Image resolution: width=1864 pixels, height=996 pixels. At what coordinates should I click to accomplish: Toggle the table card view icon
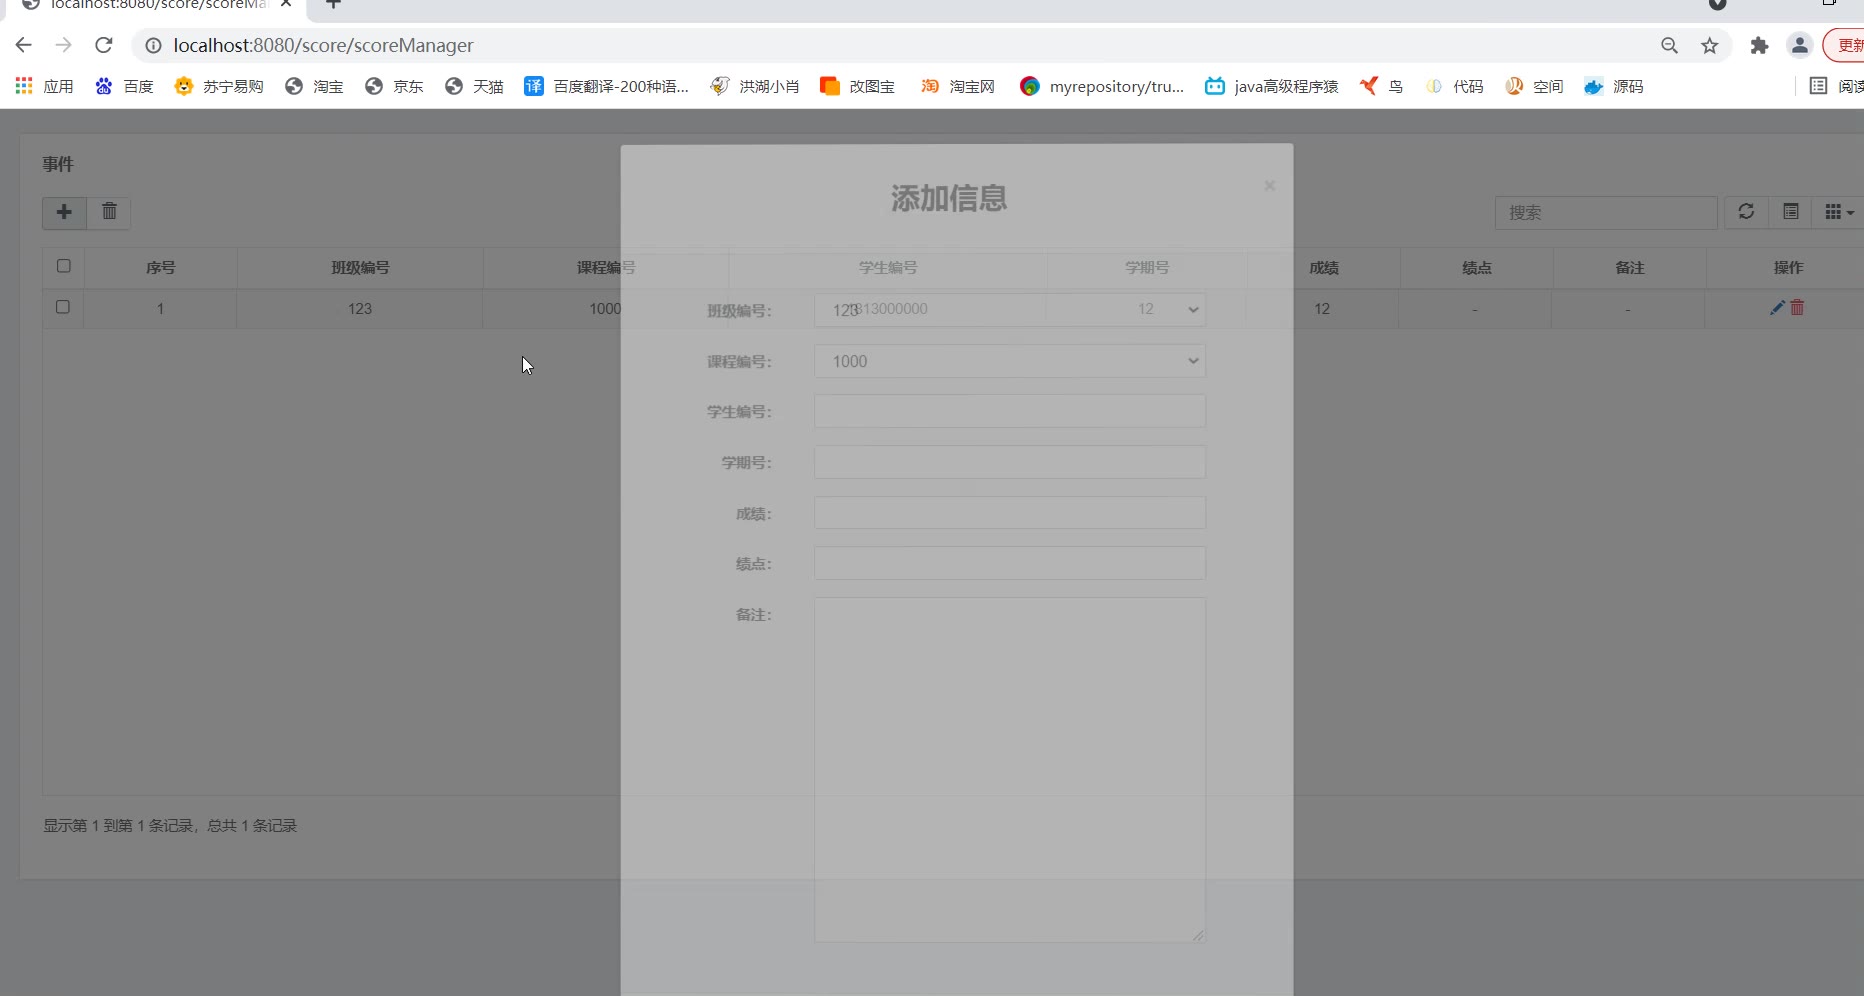[x=1791, y=212]
